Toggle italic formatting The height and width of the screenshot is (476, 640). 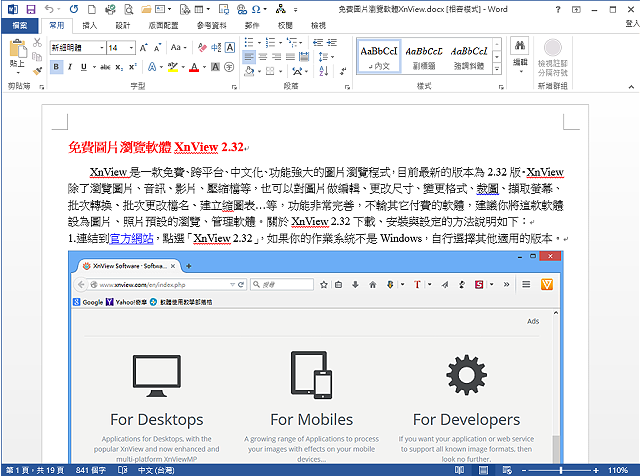(x=70, y=67)
